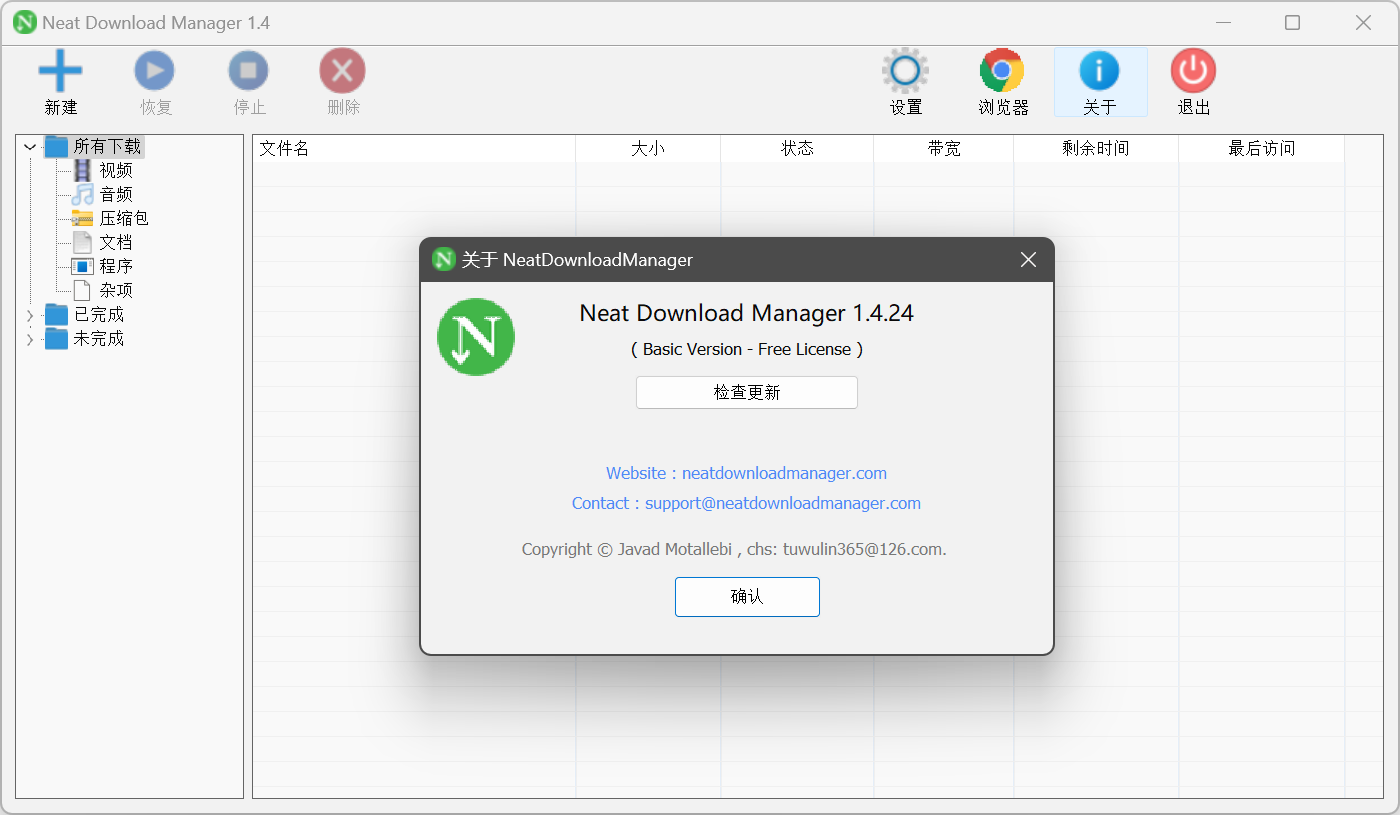Viewport: 1400px width, 815px height.
Task: Click the 恢复 resume download icon
Action: (154, 70)
